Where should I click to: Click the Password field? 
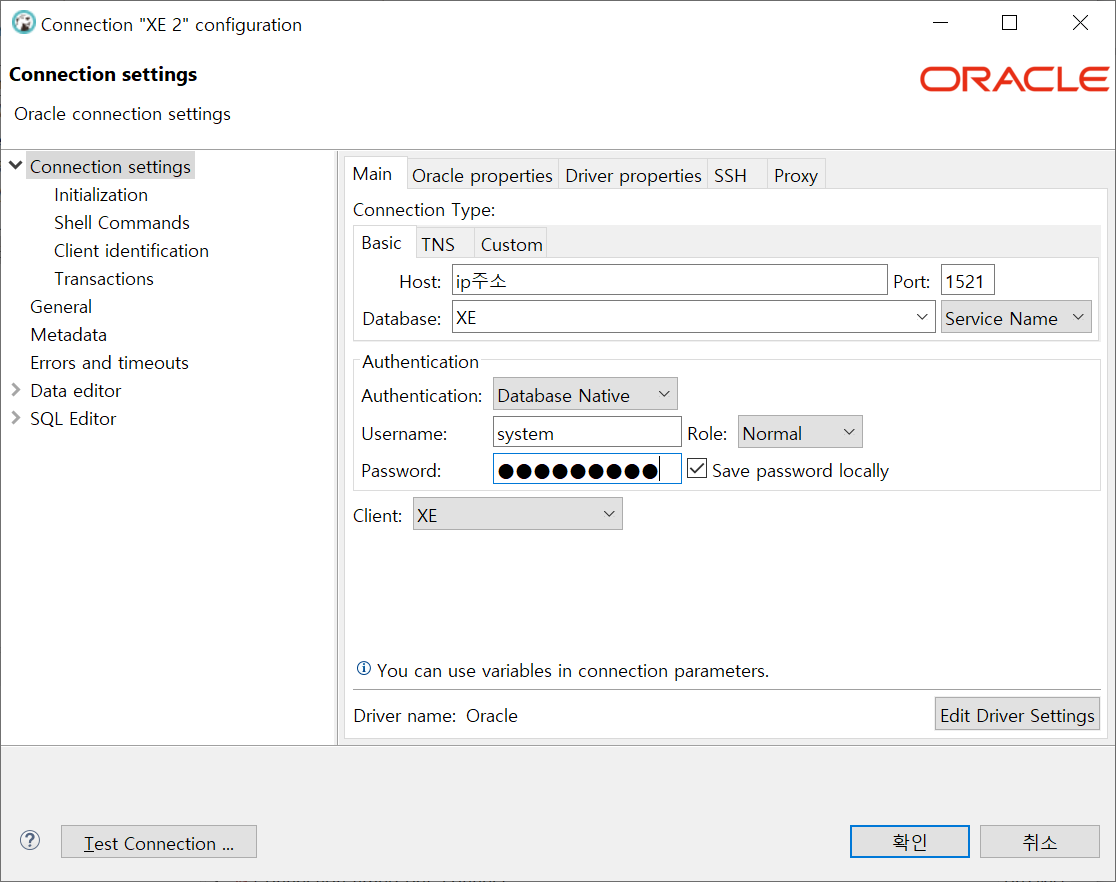[586, 469]
